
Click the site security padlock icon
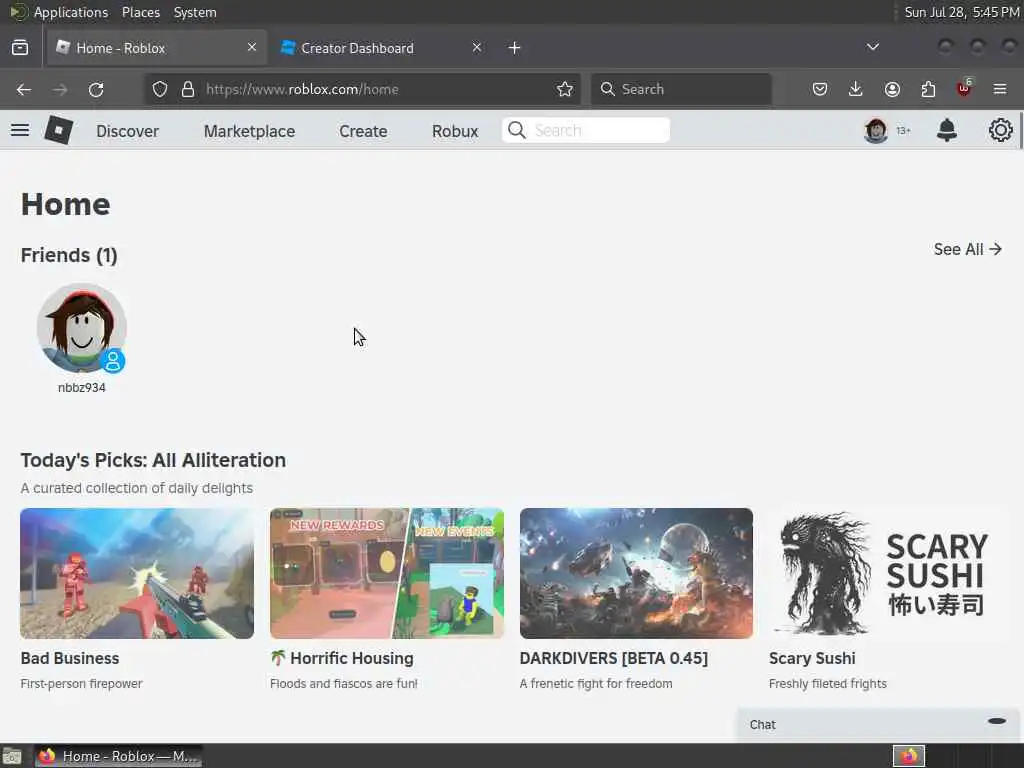[x=188, y=89]
